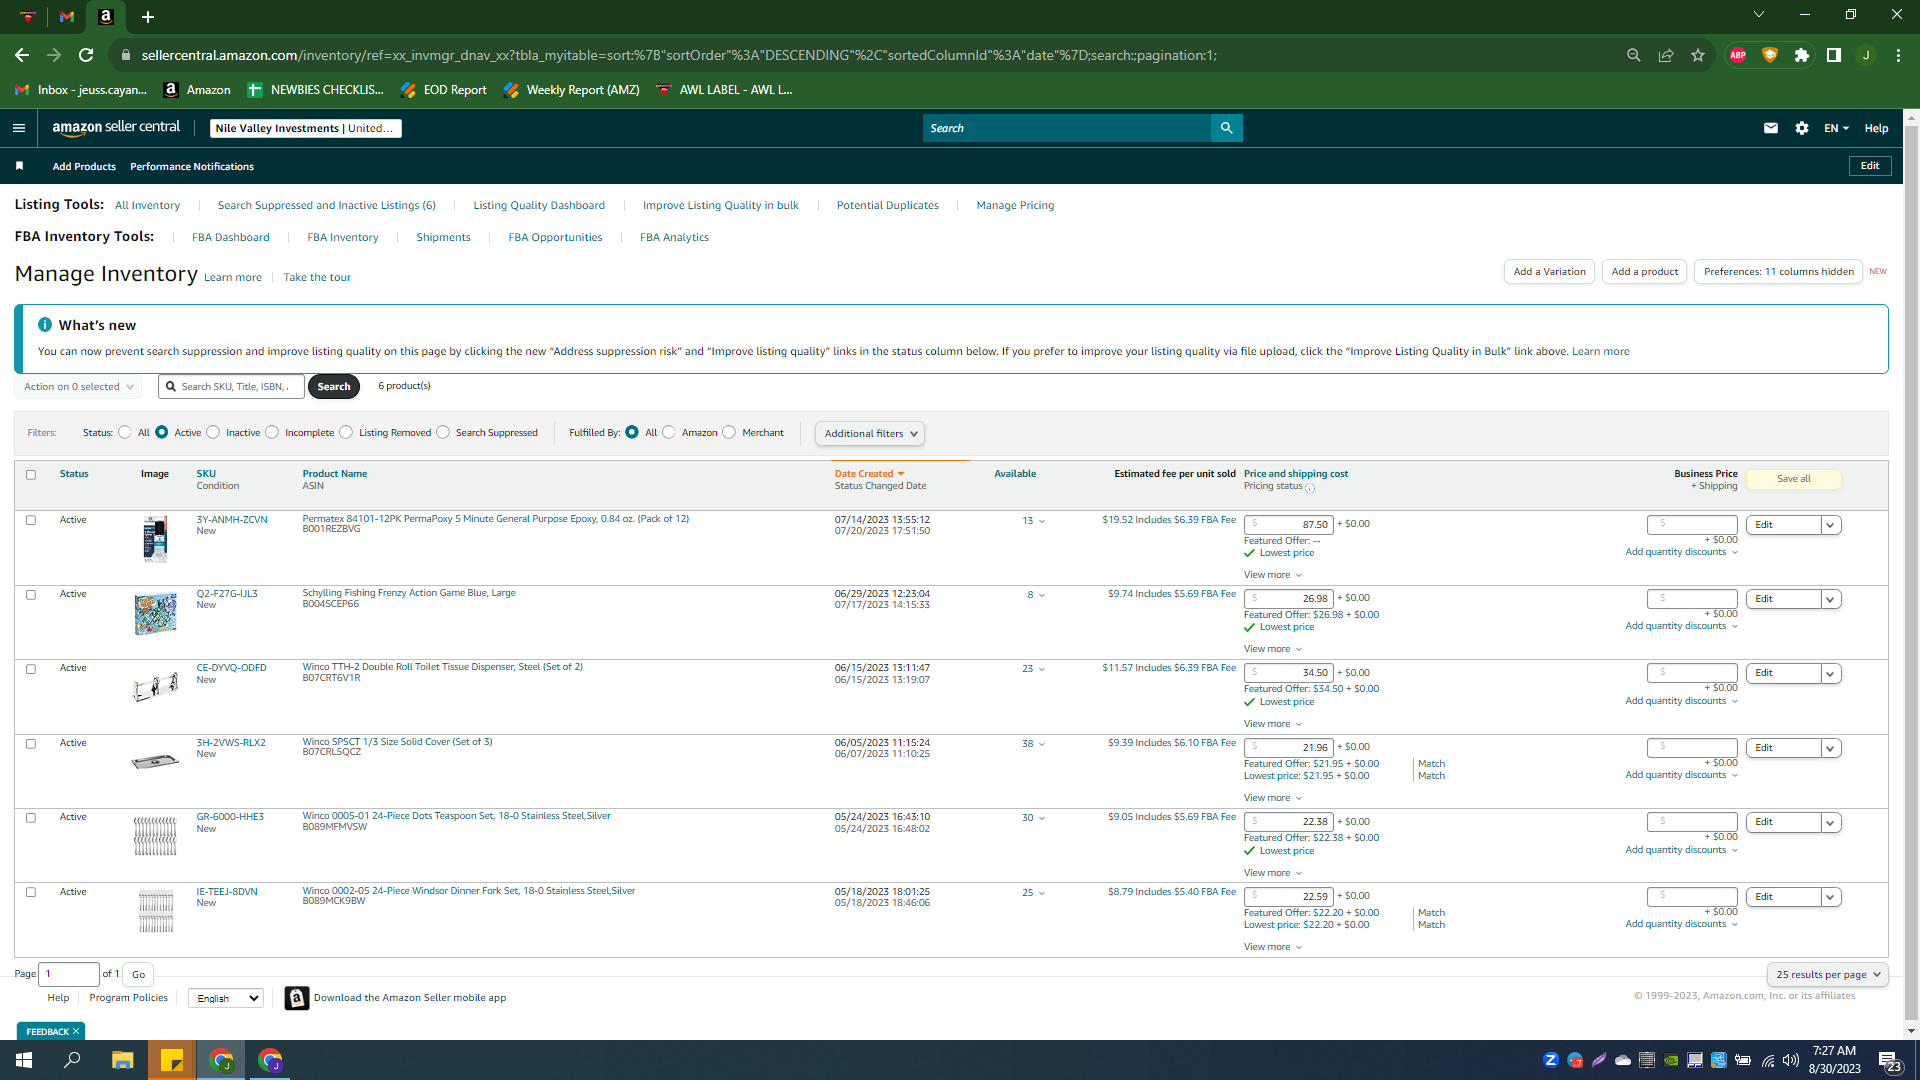
Task: Select the Status All radio button
Action: click(x=124, y=433)
